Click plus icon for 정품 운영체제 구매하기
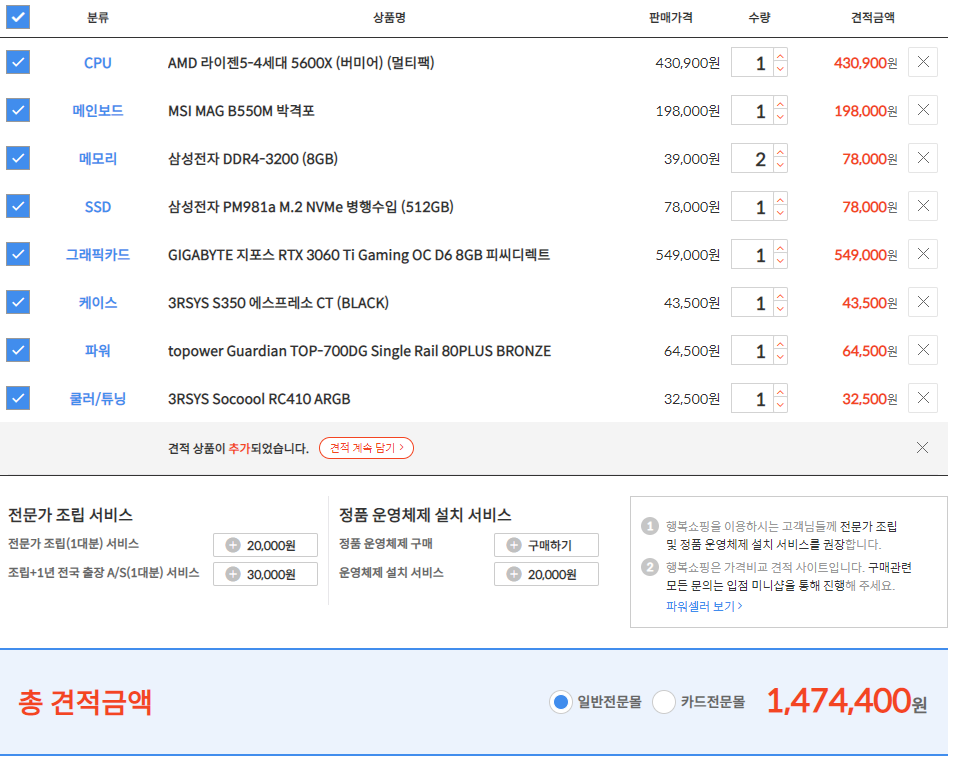Screen dimensions: 954x761 coord(514,545)
